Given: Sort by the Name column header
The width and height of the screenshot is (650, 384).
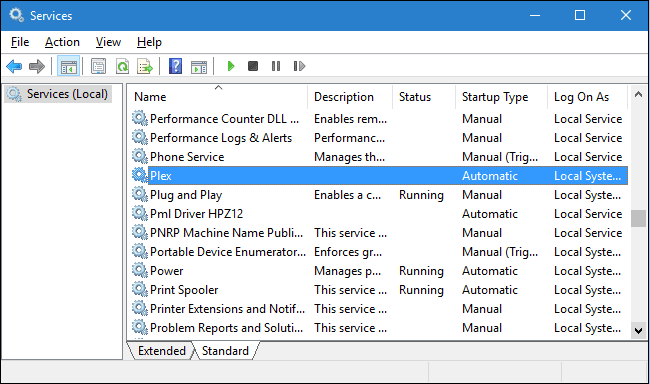Looking at the screenshot, I should pyautogui.click(x=217, y=97).
